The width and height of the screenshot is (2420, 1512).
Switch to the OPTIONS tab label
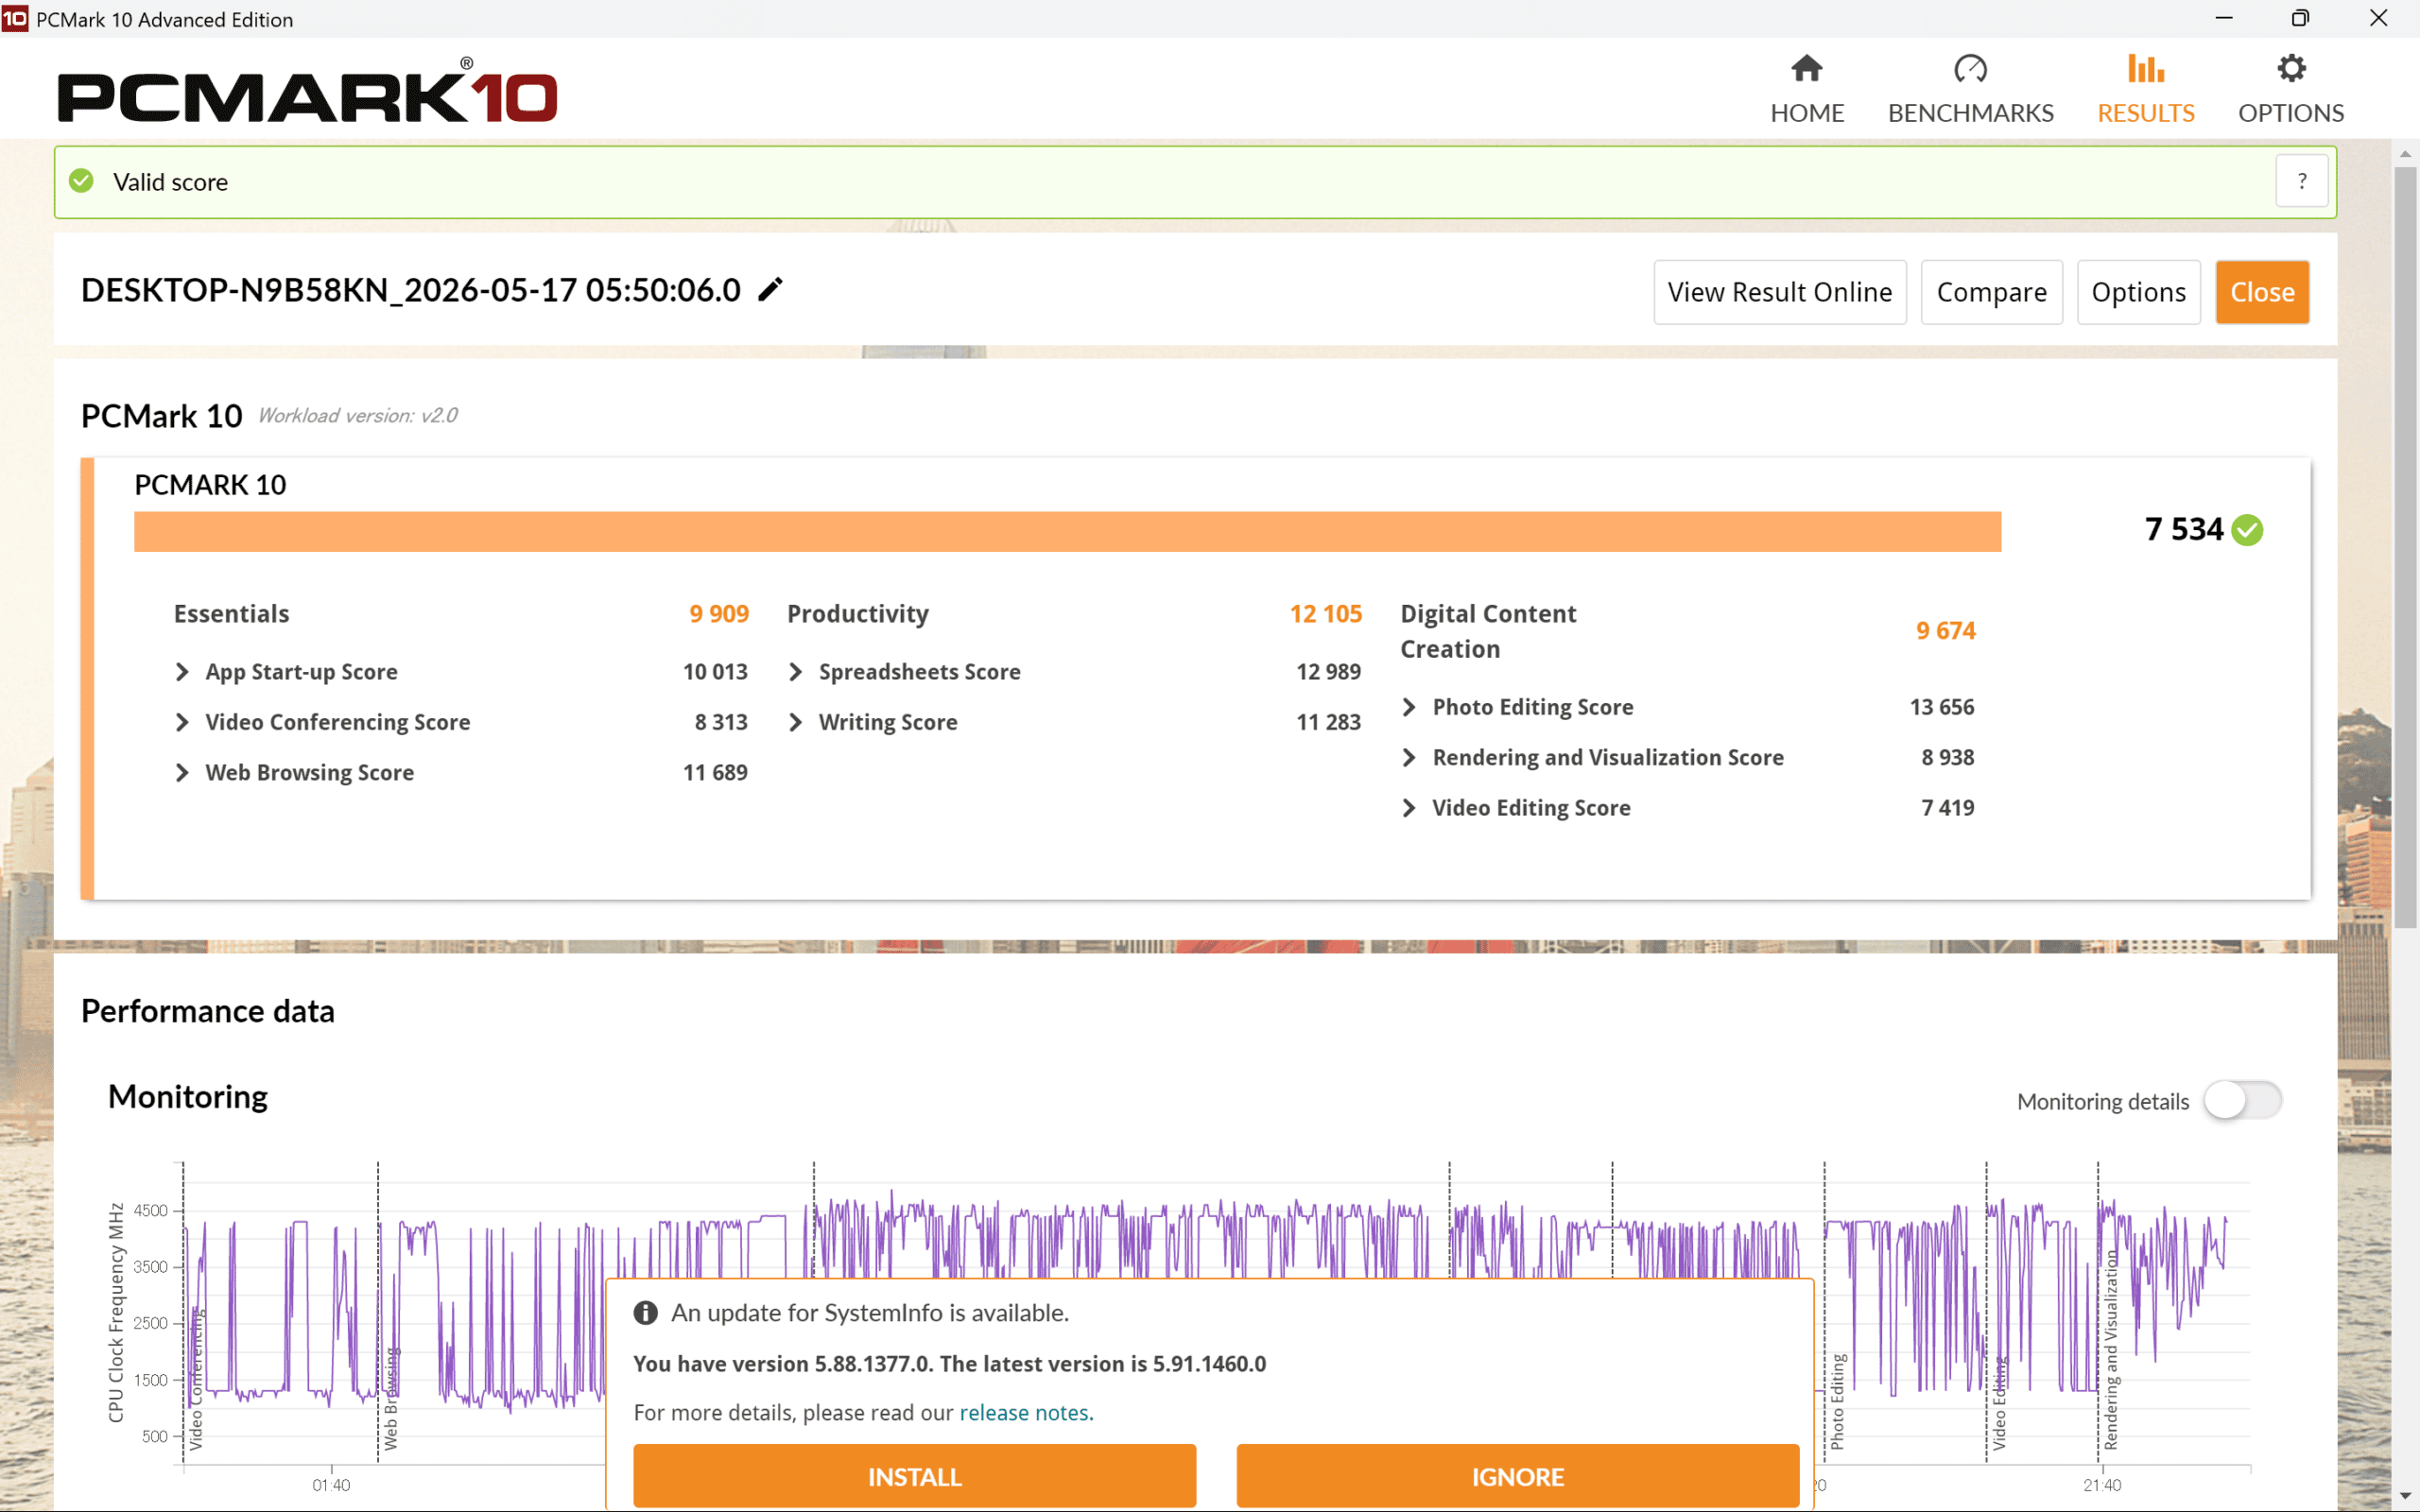2291,113
